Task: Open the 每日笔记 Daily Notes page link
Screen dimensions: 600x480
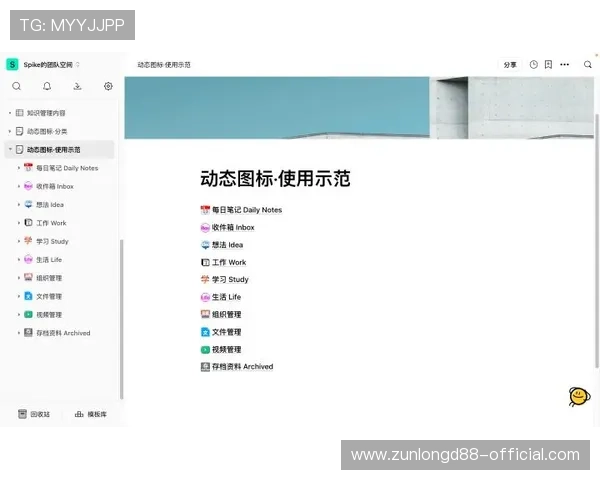Action: click(x=247, y=210)
